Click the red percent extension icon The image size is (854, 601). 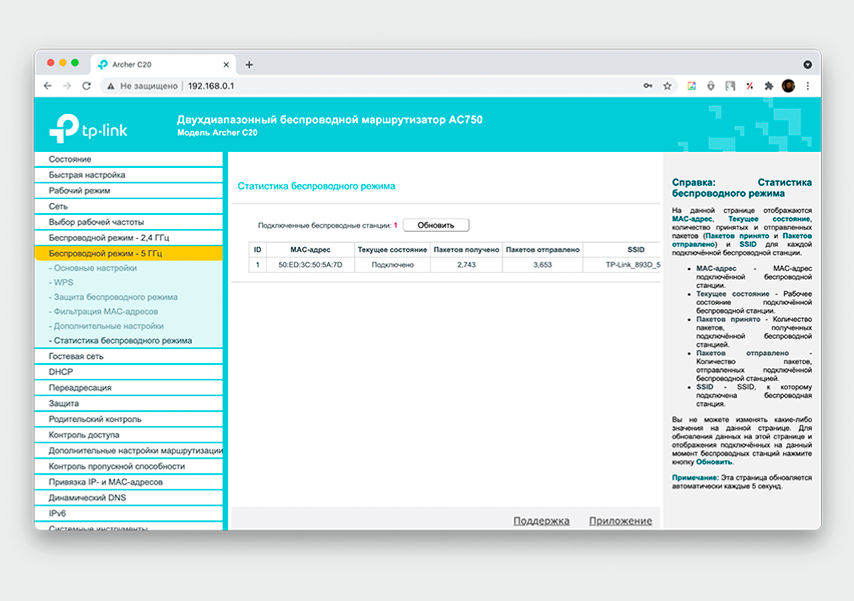pos(749,86)
